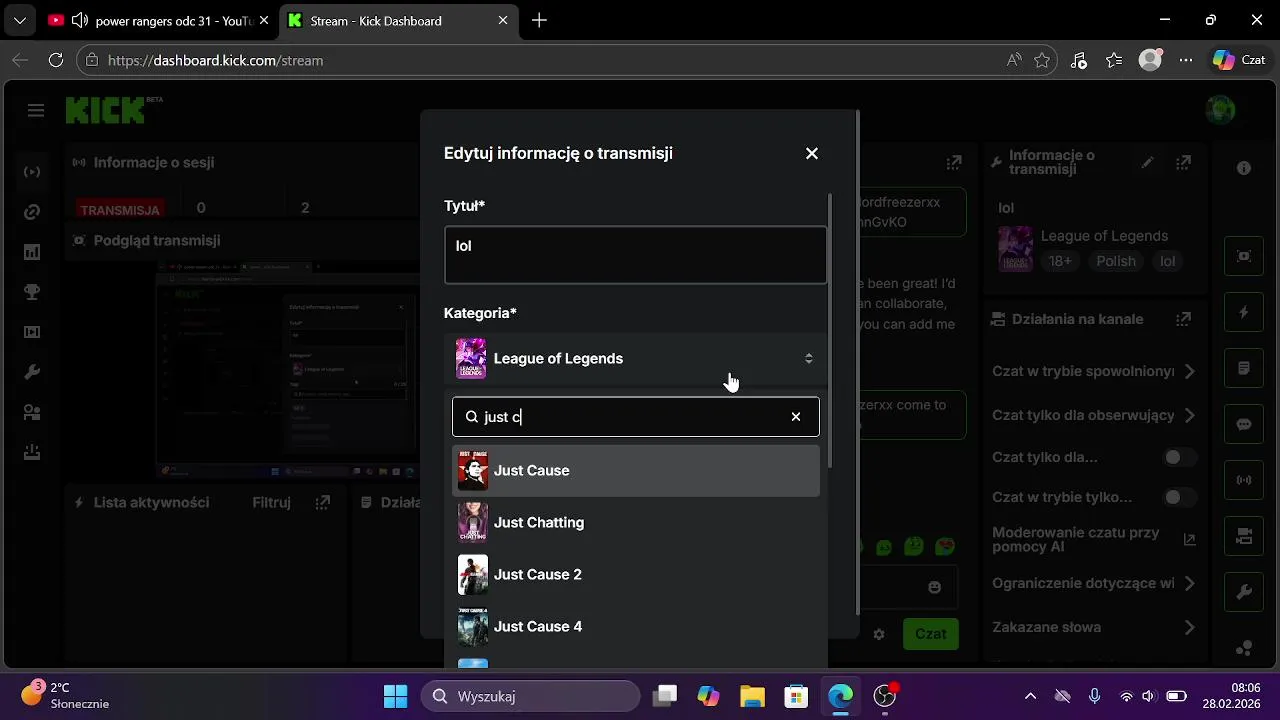Toggle the stream preview widget icon in the right sidebar

[x=1244, y=256]
